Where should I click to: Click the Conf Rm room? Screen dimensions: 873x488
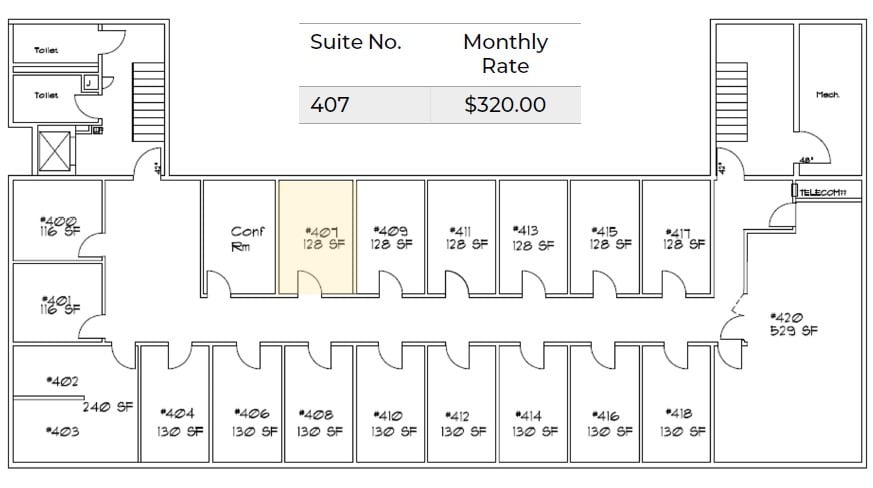tap(239, 237)
